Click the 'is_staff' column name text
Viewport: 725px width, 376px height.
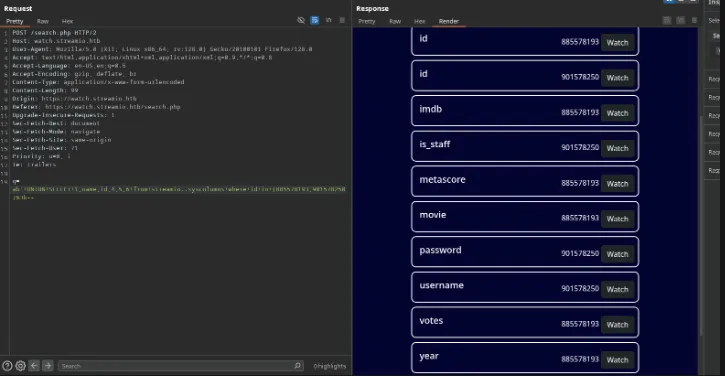435,144
